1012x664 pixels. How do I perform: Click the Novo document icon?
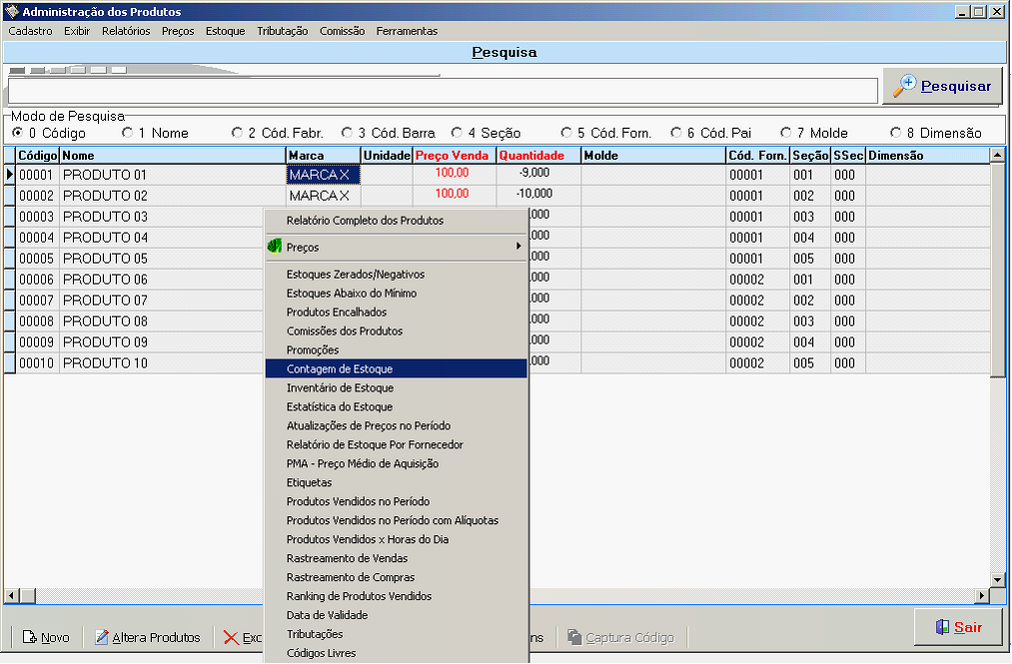[x=29, y=637]
